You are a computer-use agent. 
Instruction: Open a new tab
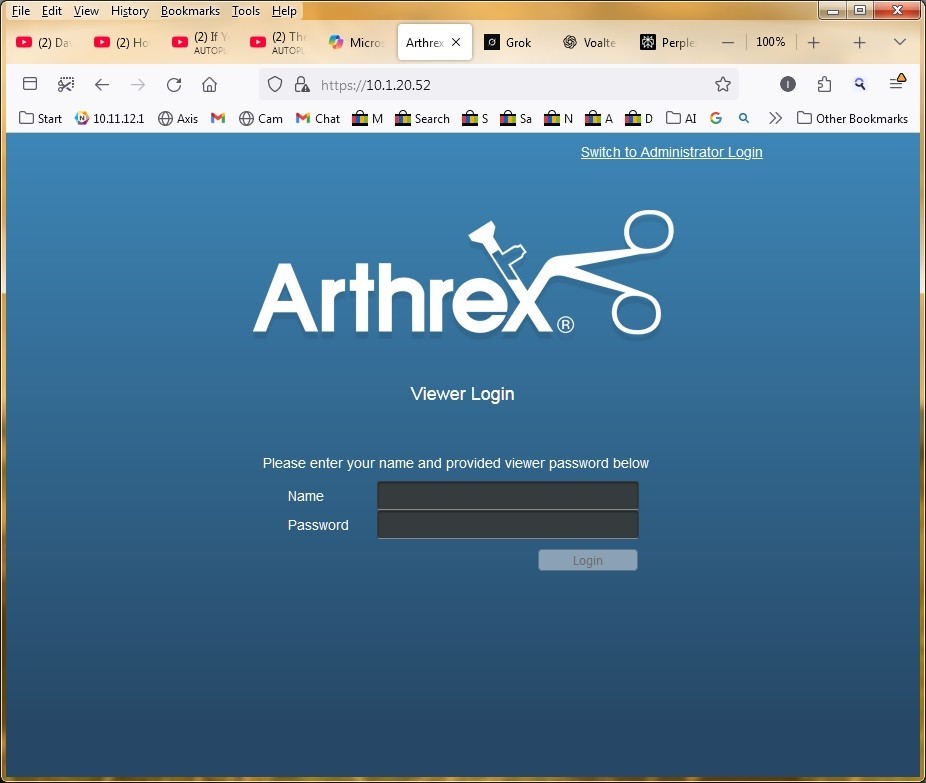coord(859,43)
